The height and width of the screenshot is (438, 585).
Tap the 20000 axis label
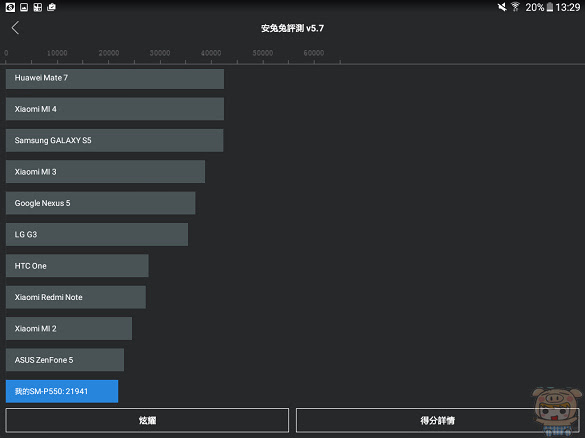click(109, 53)
